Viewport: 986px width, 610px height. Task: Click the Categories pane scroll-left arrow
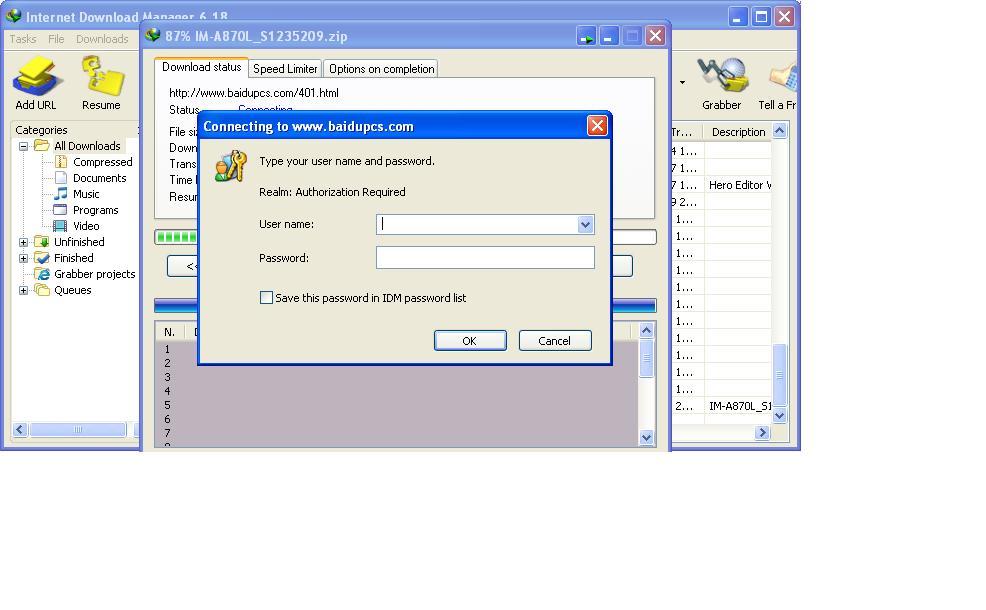click(x=19, y=430)
